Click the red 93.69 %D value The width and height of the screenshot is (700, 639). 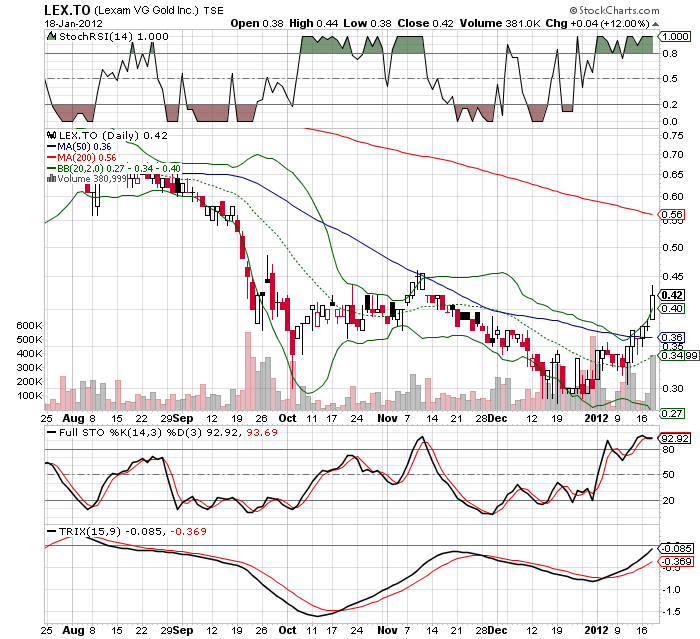[262, 433]
